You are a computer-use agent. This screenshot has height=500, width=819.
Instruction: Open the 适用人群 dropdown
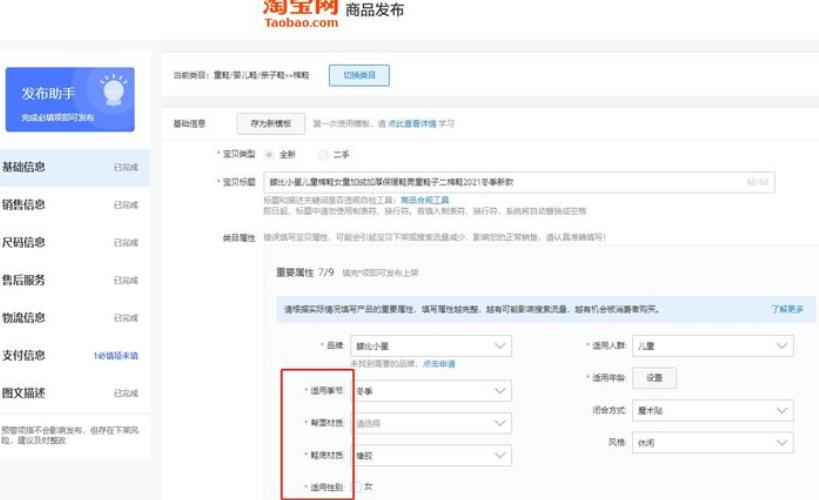pyautogui.click(x=714, y=346)
